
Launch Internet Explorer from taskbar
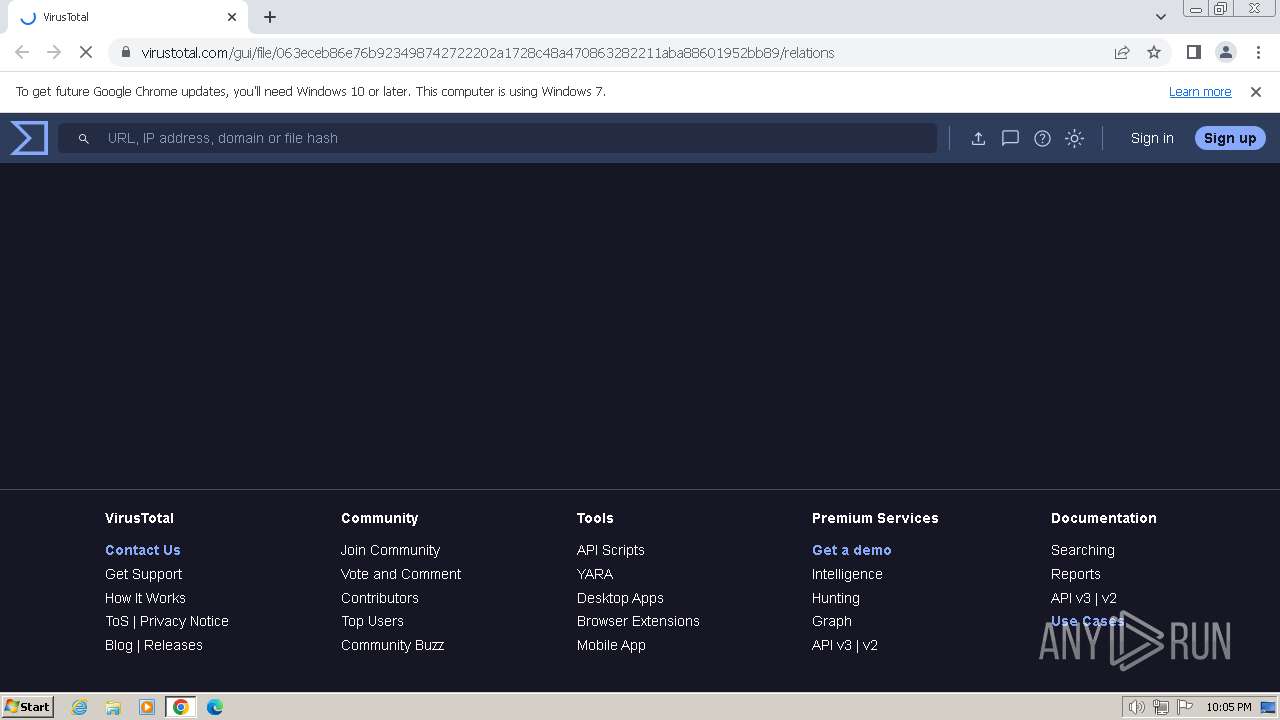point(80,707)
